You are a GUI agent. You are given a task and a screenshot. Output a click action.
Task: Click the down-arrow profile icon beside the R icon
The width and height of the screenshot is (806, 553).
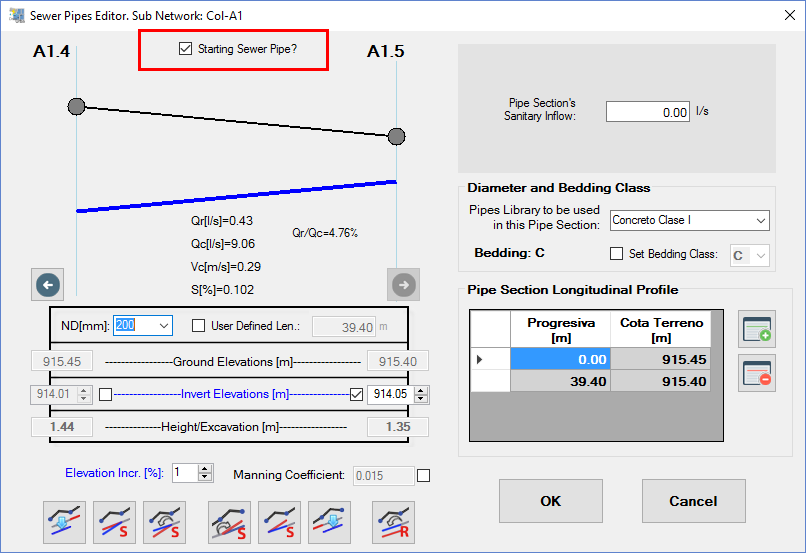click(329, 522)
